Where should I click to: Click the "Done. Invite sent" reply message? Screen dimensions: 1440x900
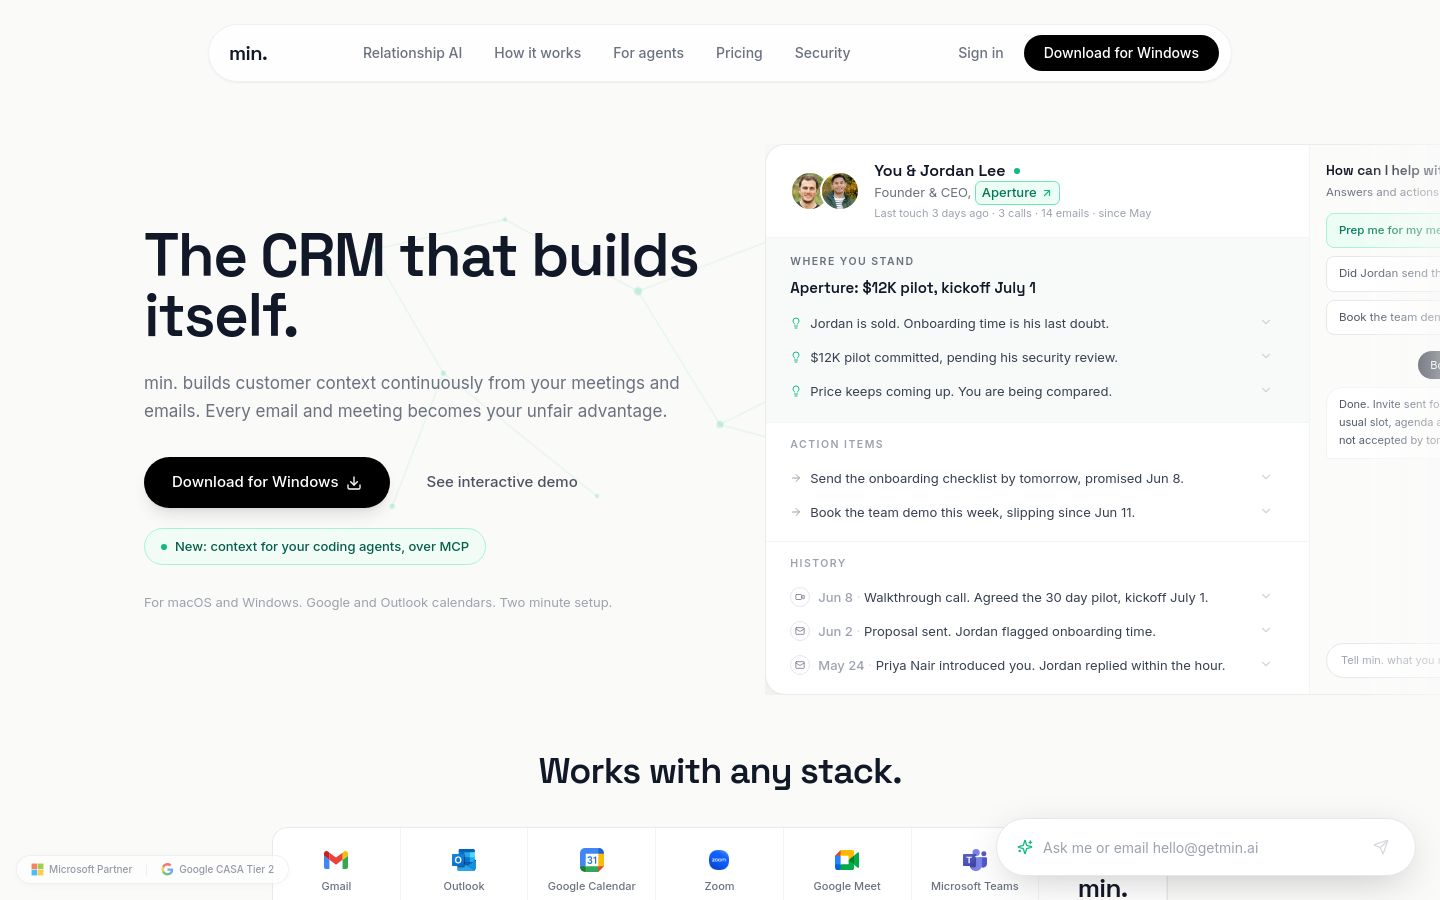(1383, 422)
